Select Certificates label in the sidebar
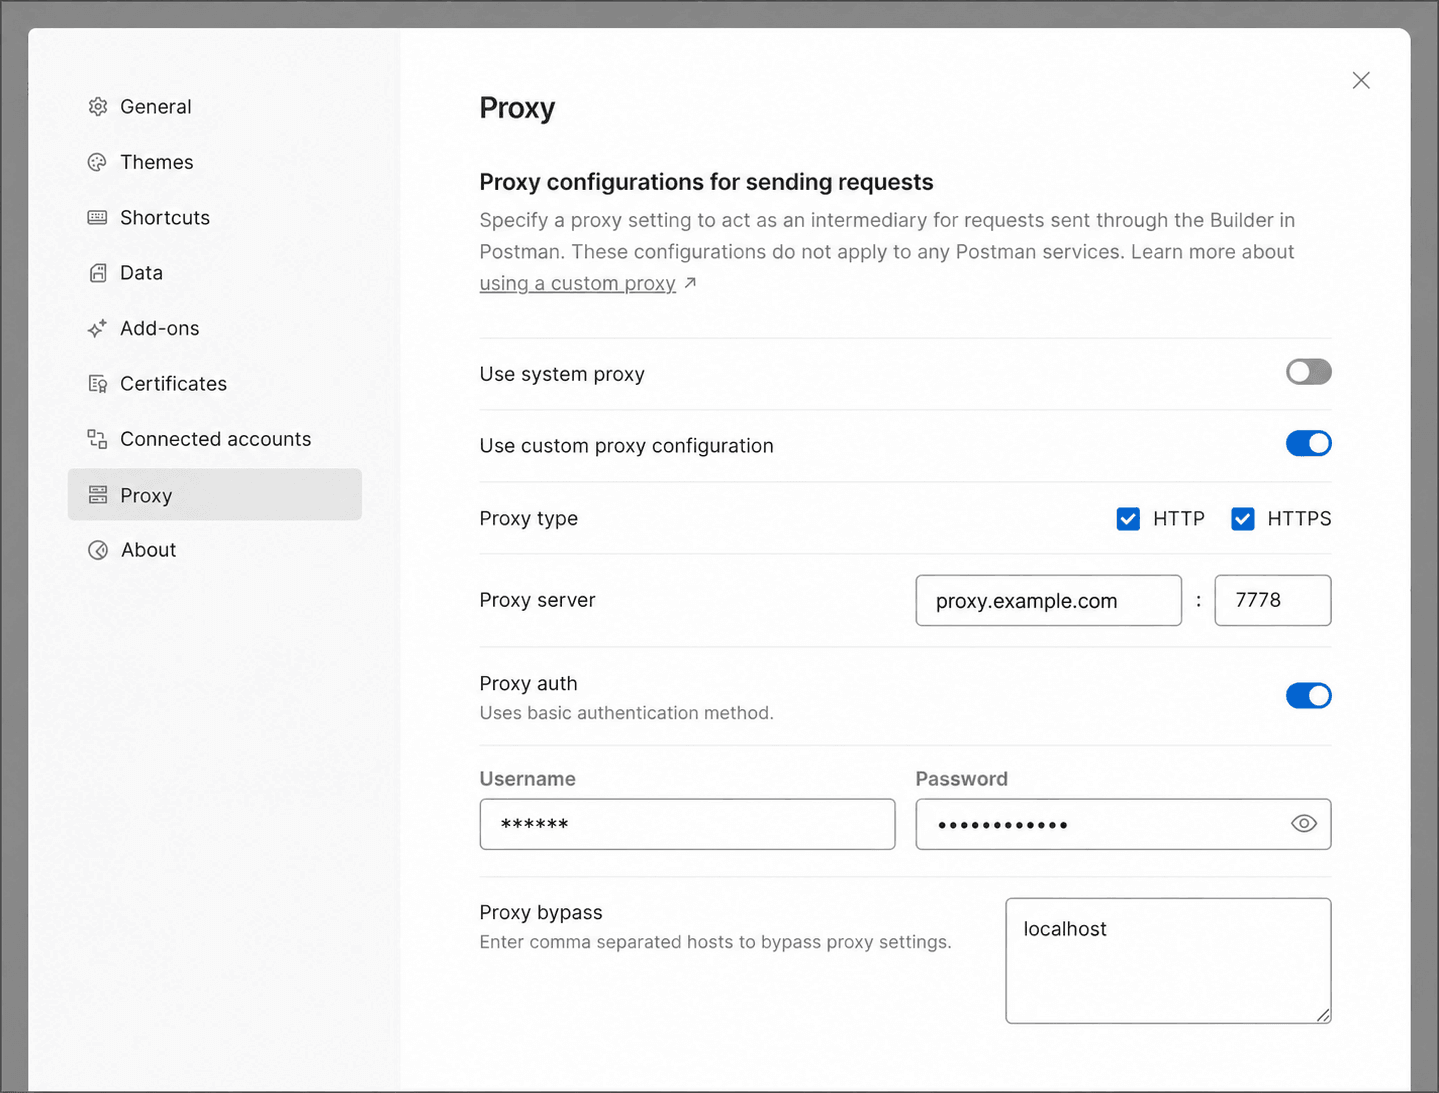Screen dimensions: 1439x1093 click(x=173, y=384)
